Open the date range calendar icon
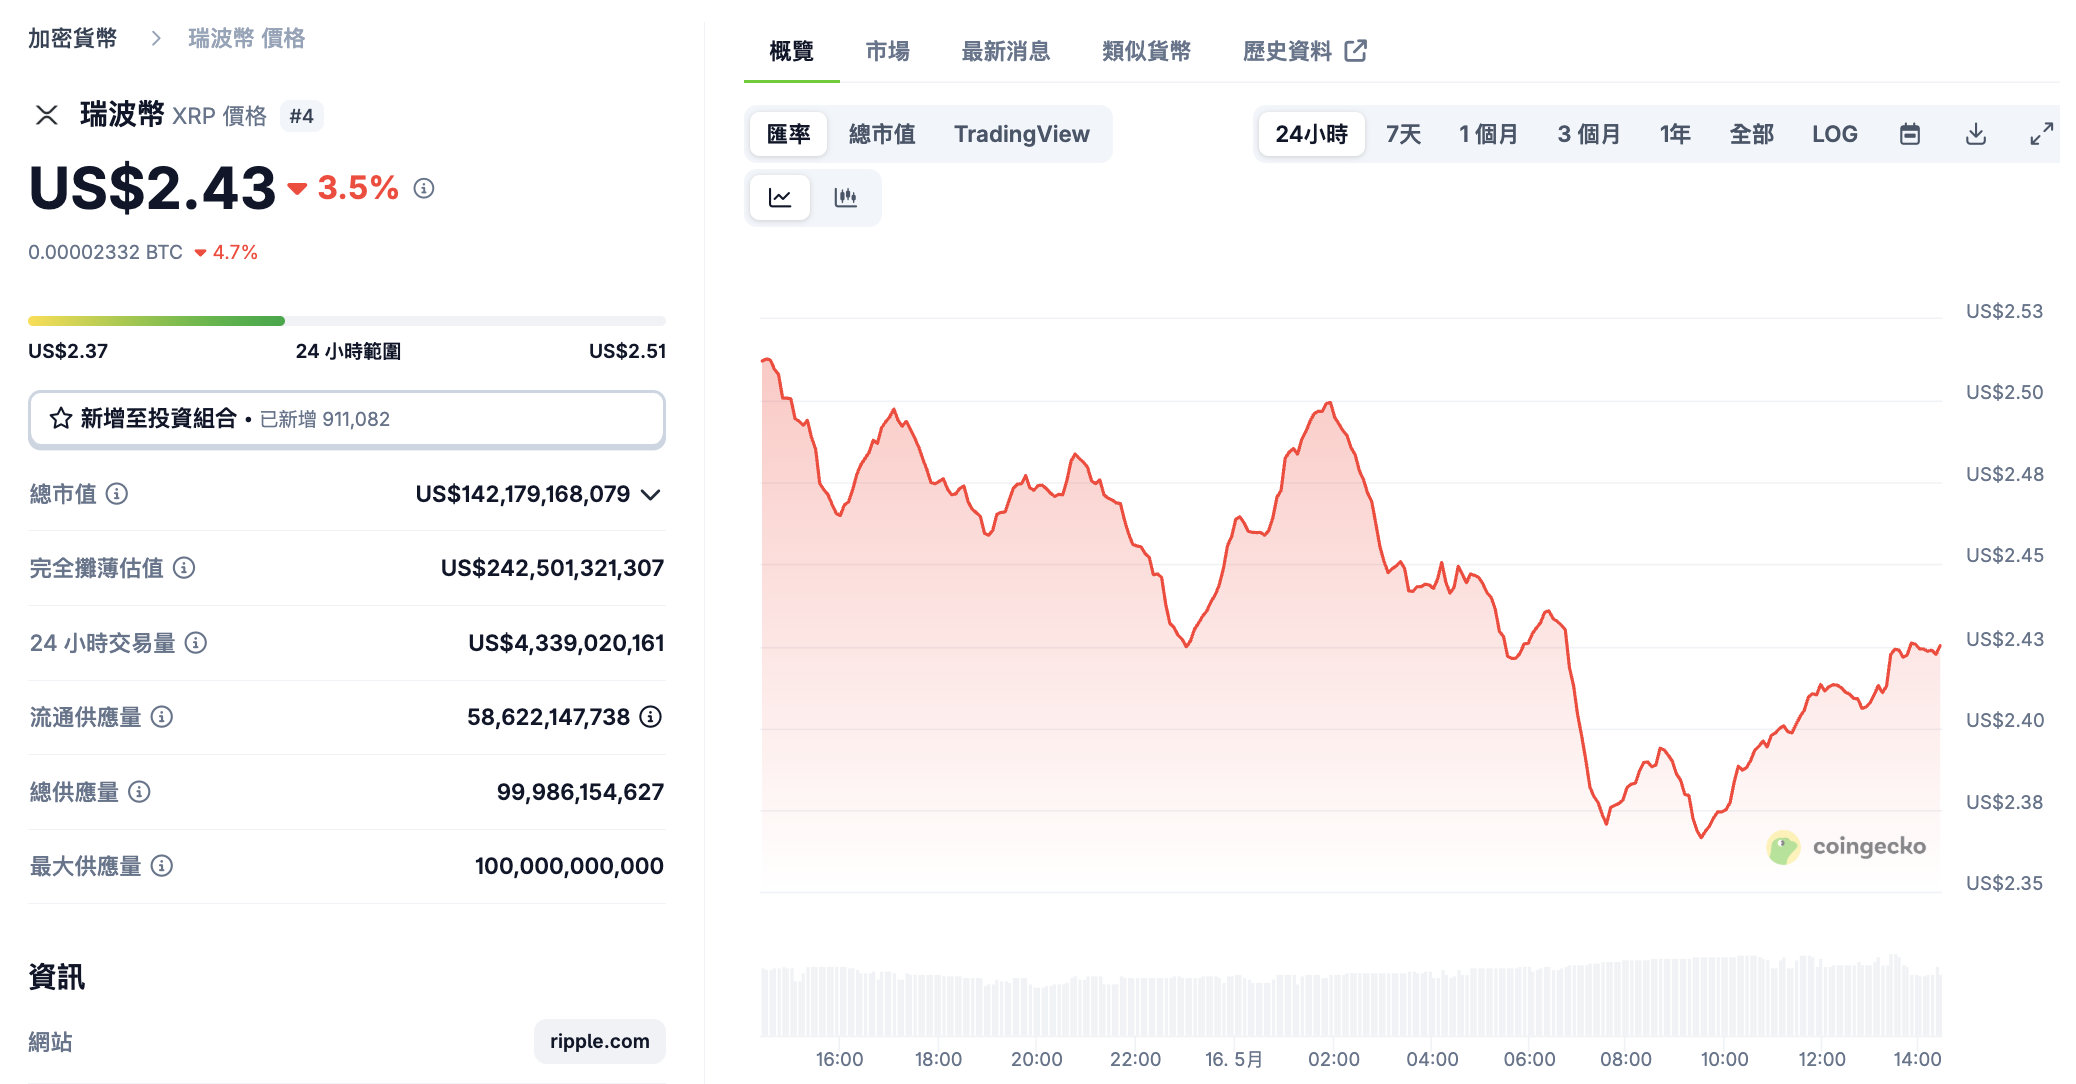The width and height of the screenshot is (2076, 1084). [1910, 133]
